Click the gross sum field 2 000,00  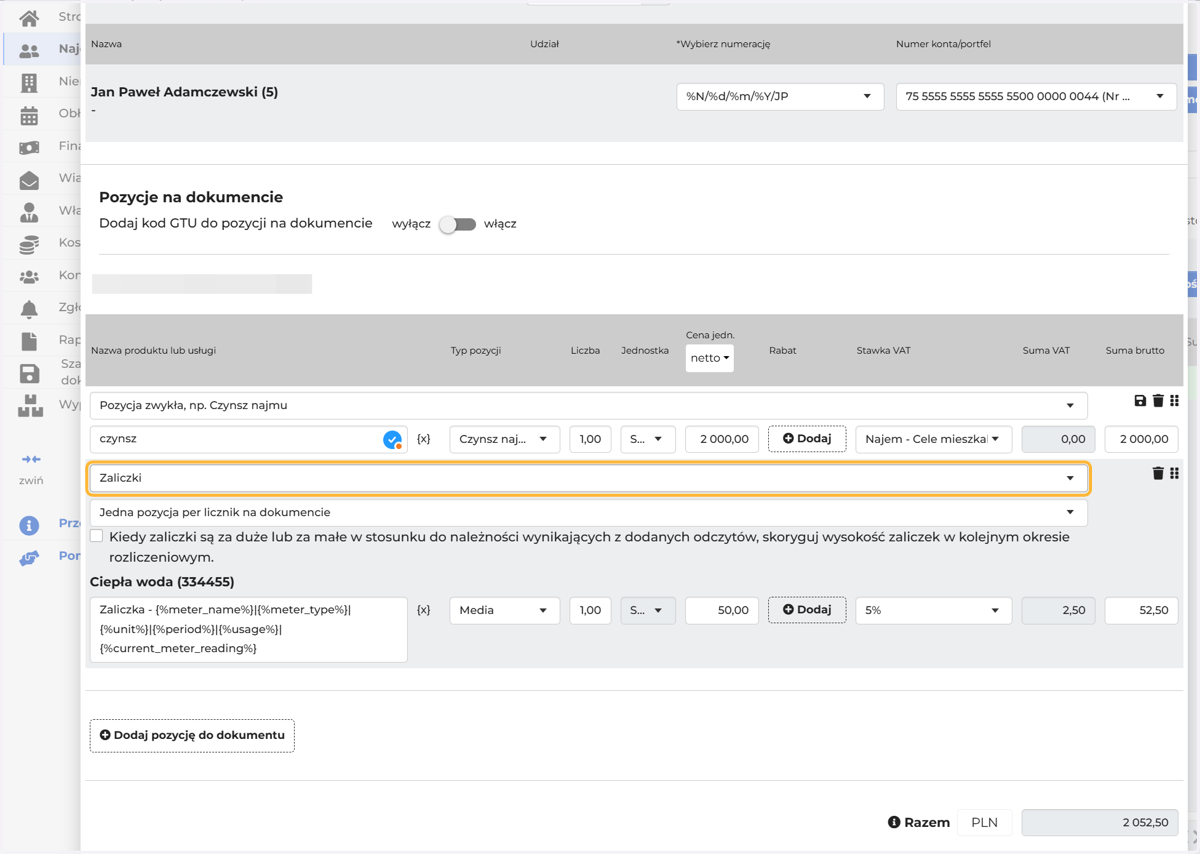[x=1142, y=439]
